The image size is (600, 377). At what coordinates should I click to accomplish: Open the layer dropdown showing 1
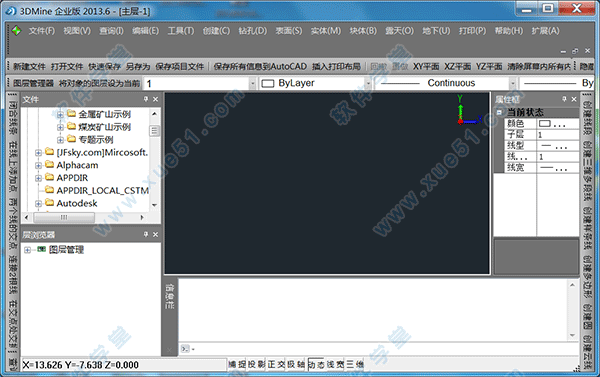(252, 83)
